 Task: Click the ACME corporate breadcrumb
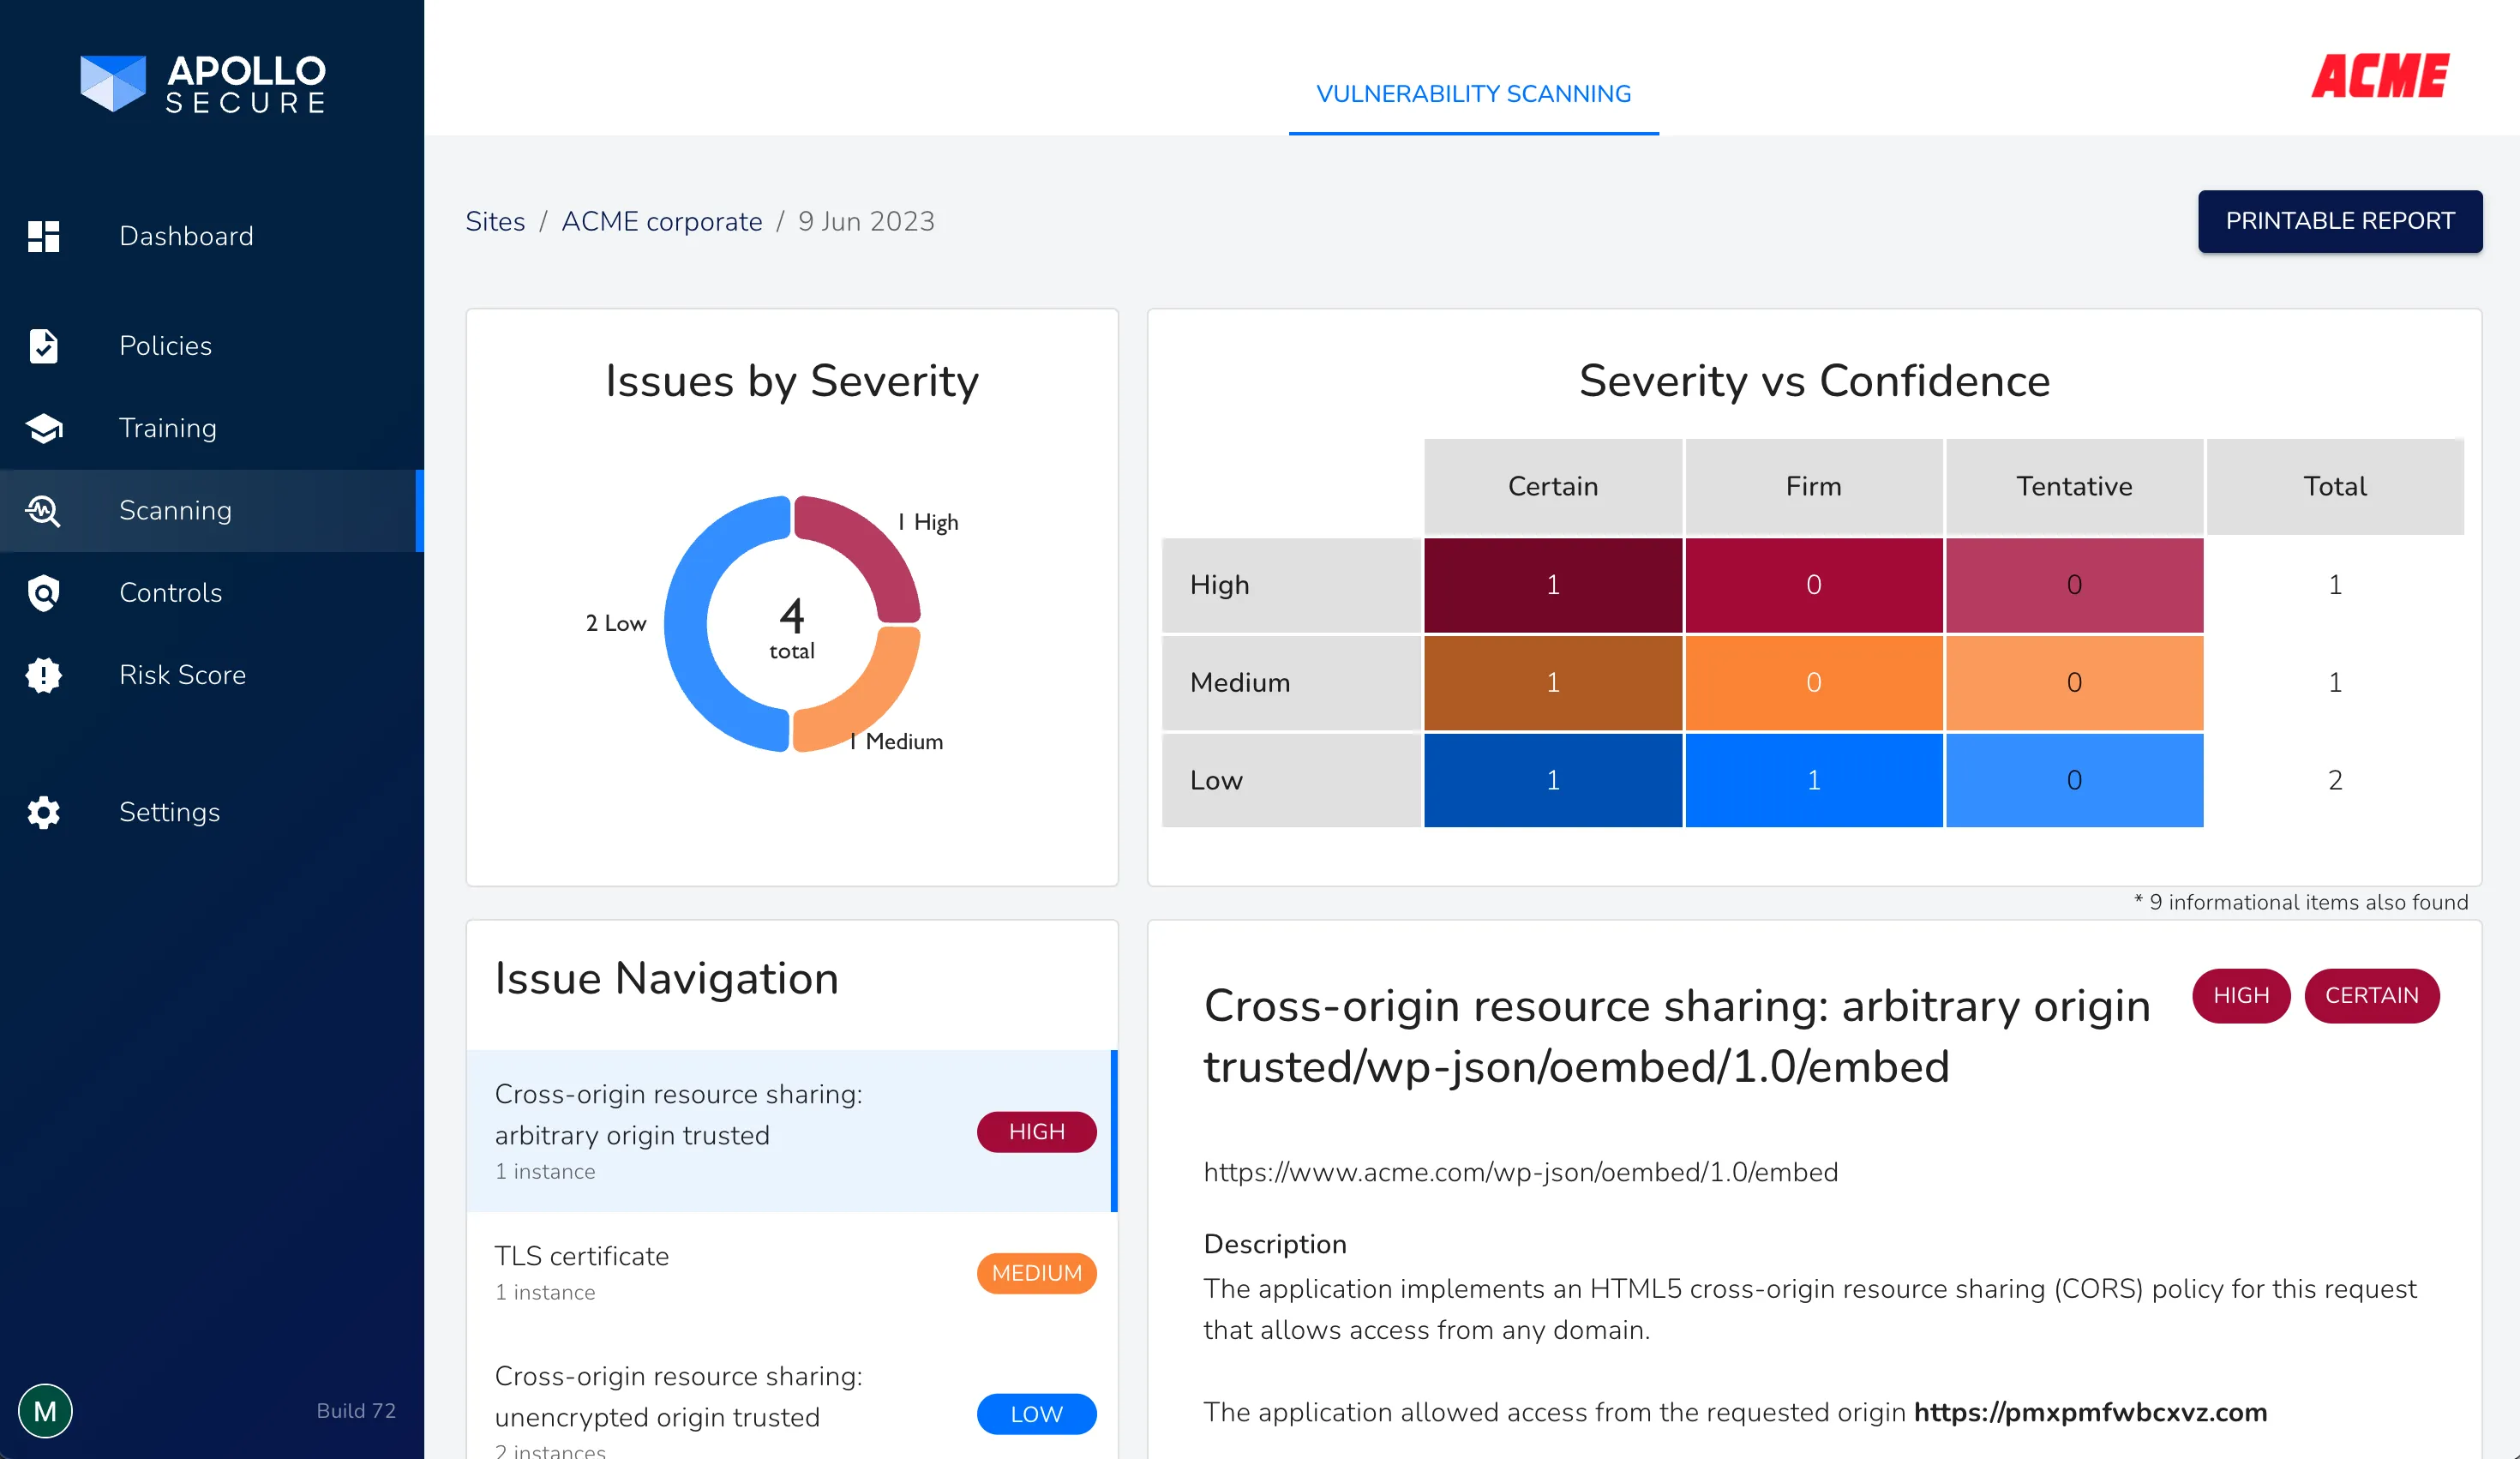point(661,221)
